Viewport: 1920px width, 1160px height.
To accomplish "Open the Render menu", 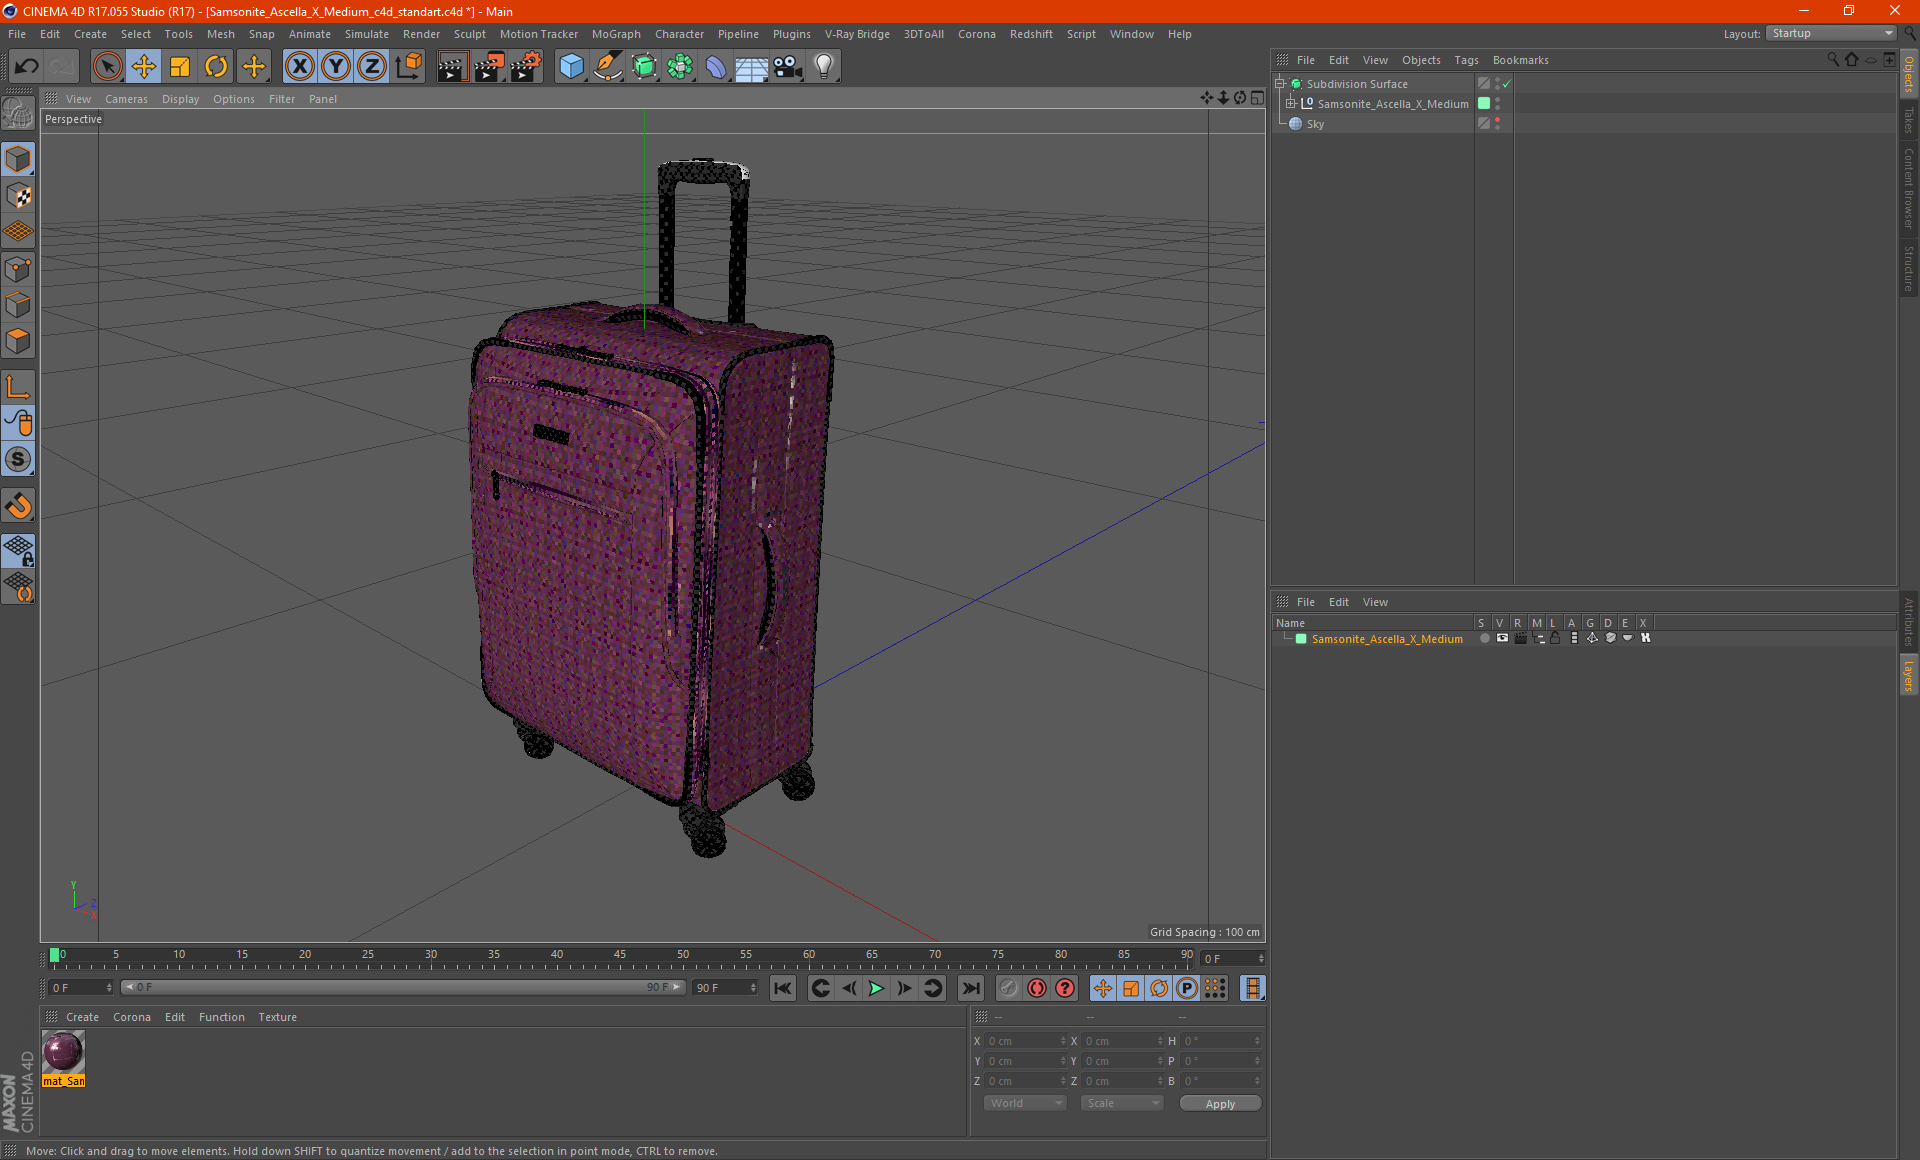I will point(421,34).
